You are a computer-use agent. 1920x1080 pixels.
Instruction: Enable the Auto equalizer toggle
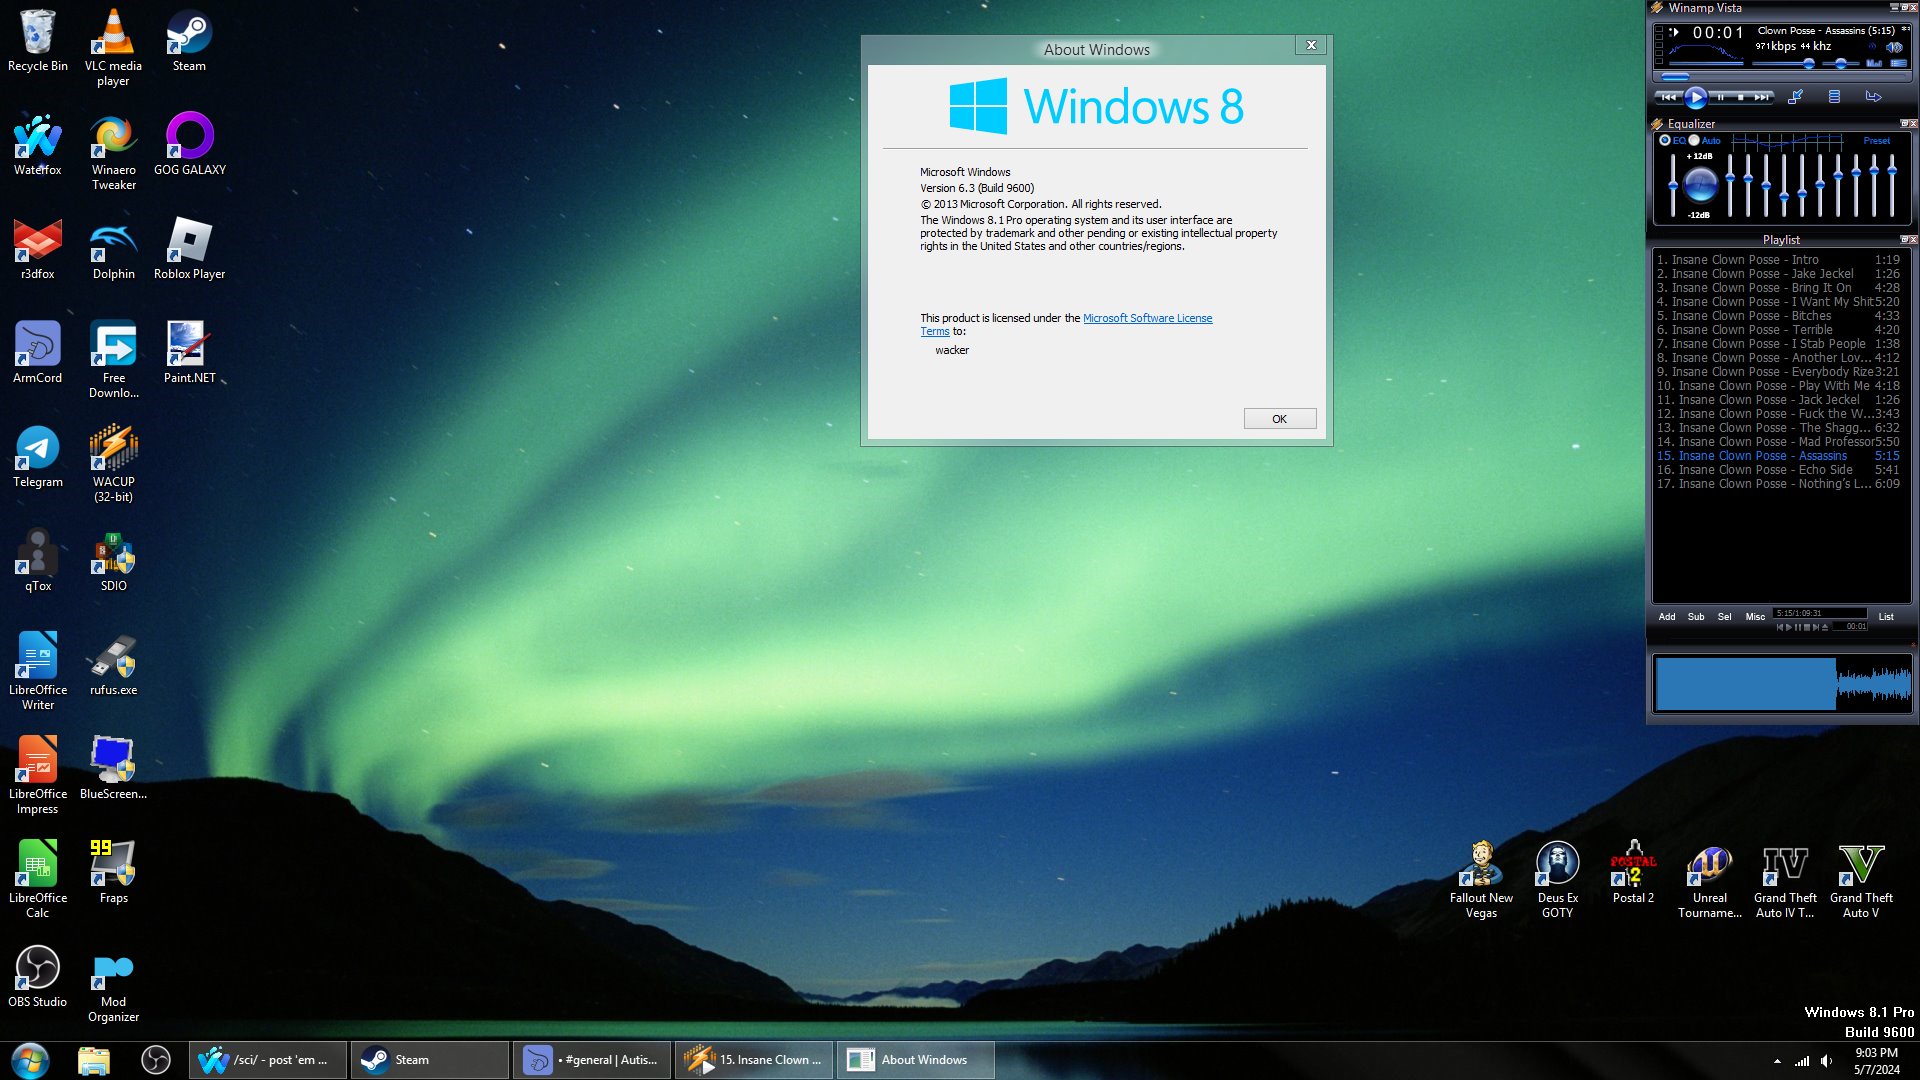[x=1694, y=140]
